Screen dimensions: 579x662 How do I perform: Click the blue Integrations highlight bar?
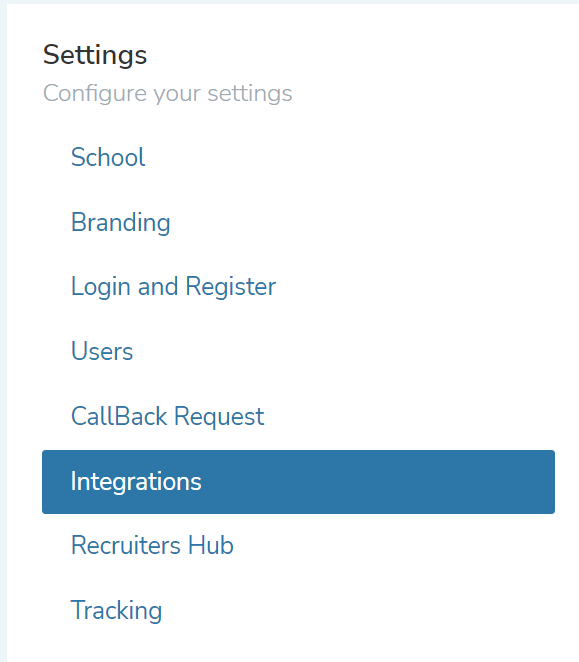coord(298,482)
